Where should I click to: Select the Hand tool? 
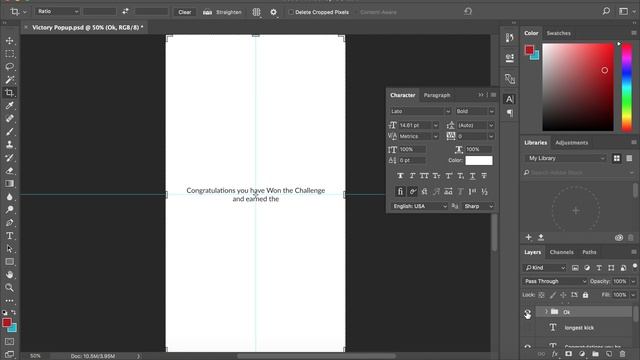click(9, 275)
